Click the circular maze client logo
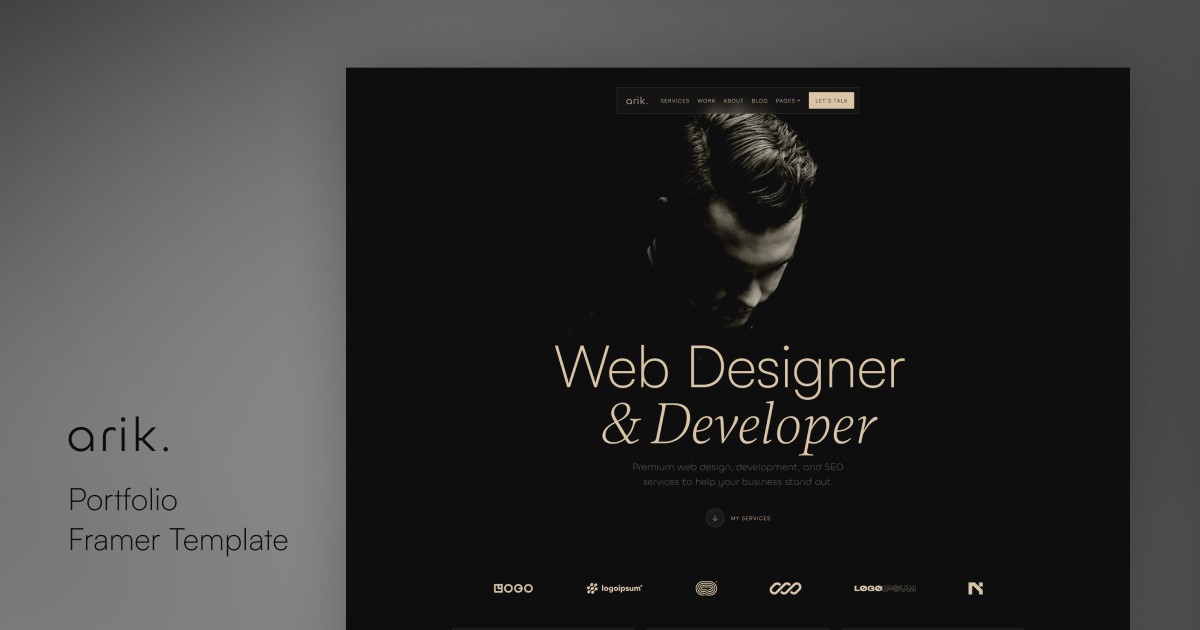Viewport: 1200px width, 630px height. (705, 588)
